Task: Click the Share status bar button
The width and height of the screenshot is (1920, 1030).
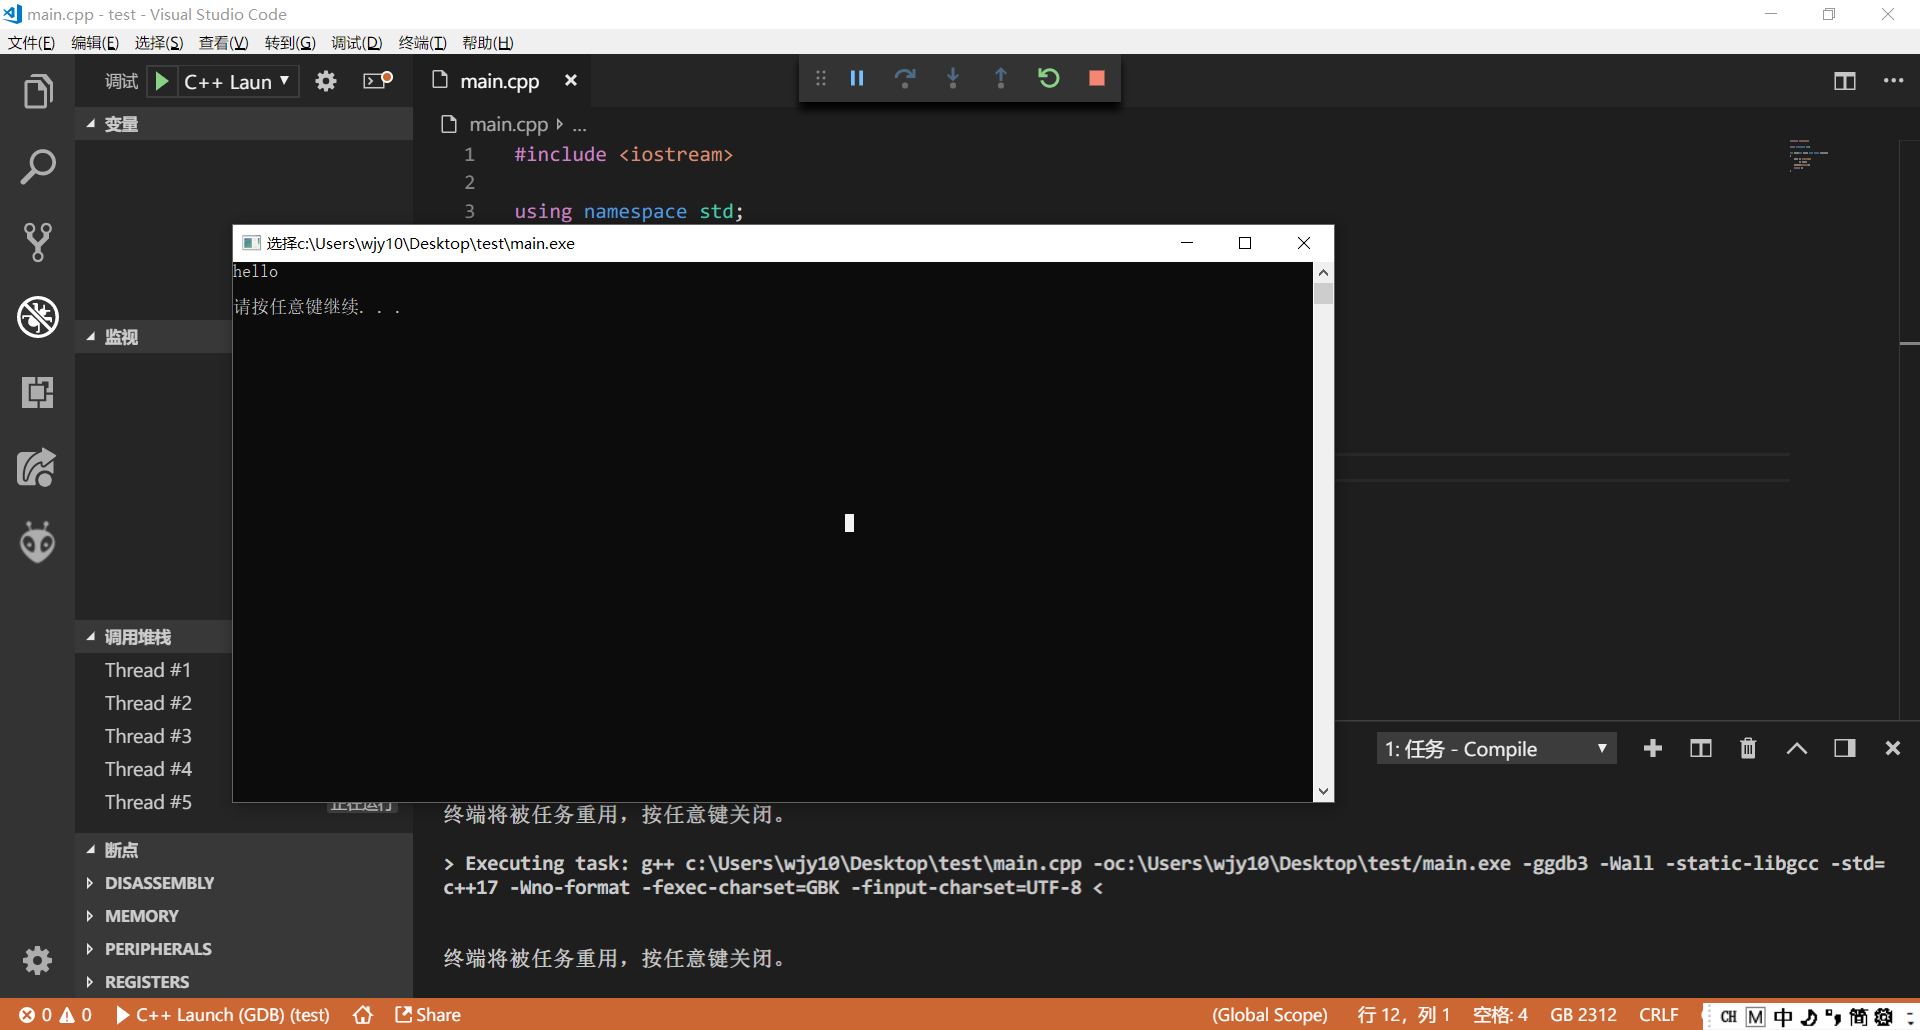Action: pyautogui.click(x=428, y=1015)
